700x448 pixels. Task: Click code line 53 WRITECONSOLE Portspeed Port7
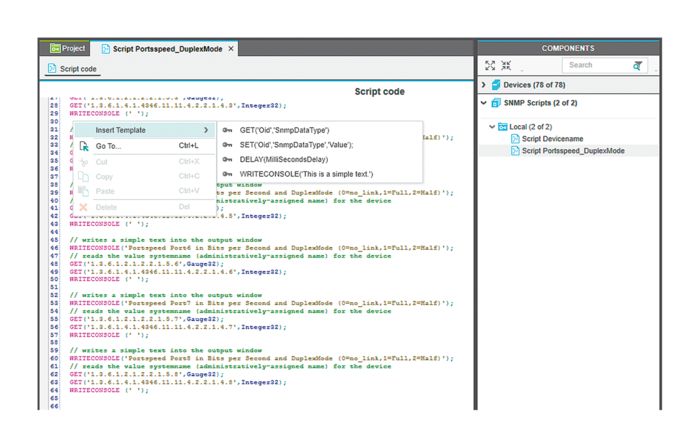[x=261, y=303]
